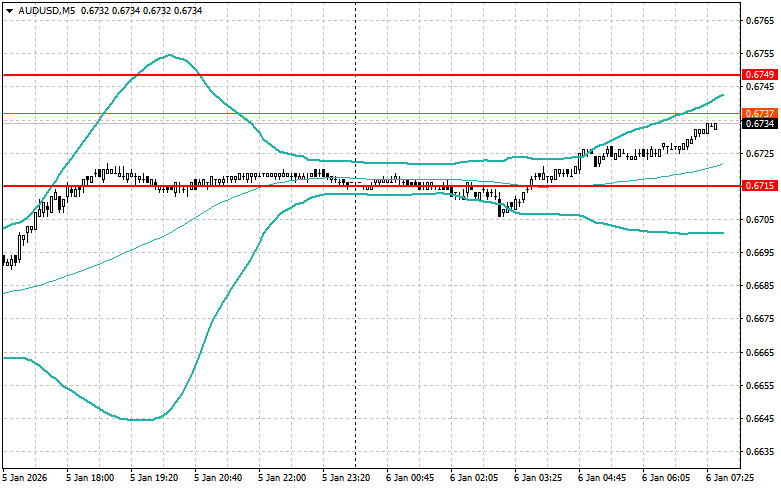The height and width of the screenshot is (489, 781).
Task: Click the lower Bollinger band trough
Action: [x=141, y=419]
